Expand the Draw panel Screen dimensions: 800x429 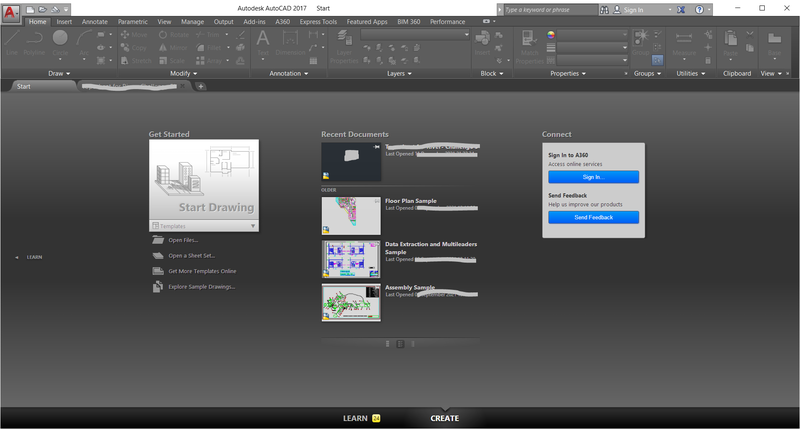click(59, 73)
